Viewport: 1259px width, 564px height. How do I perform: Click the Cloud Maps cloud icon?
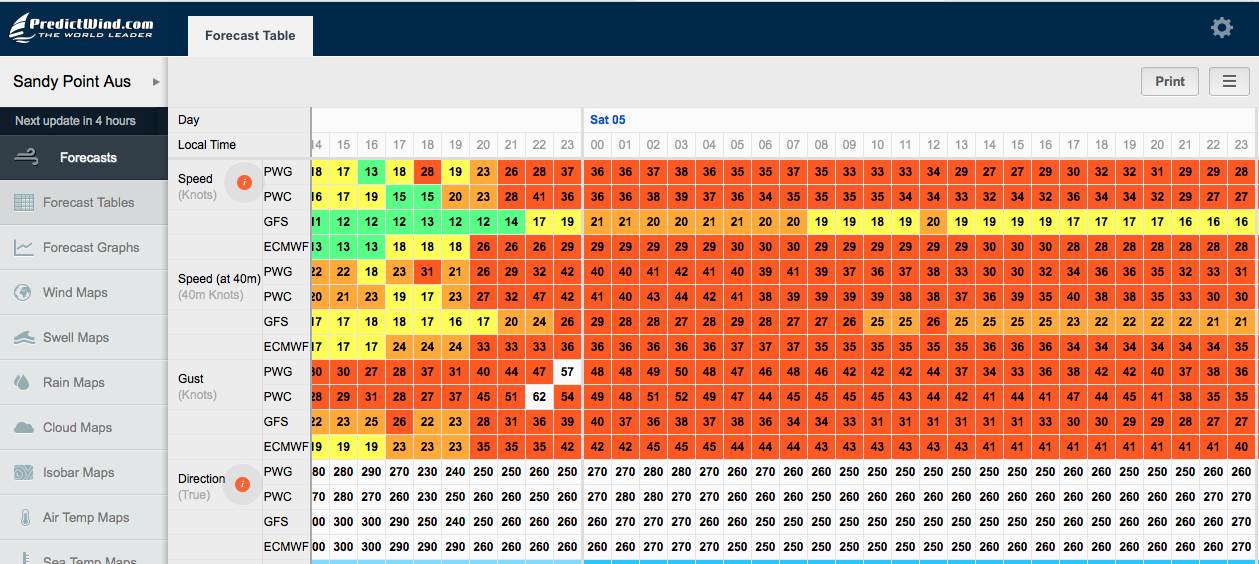pos(24,428)
